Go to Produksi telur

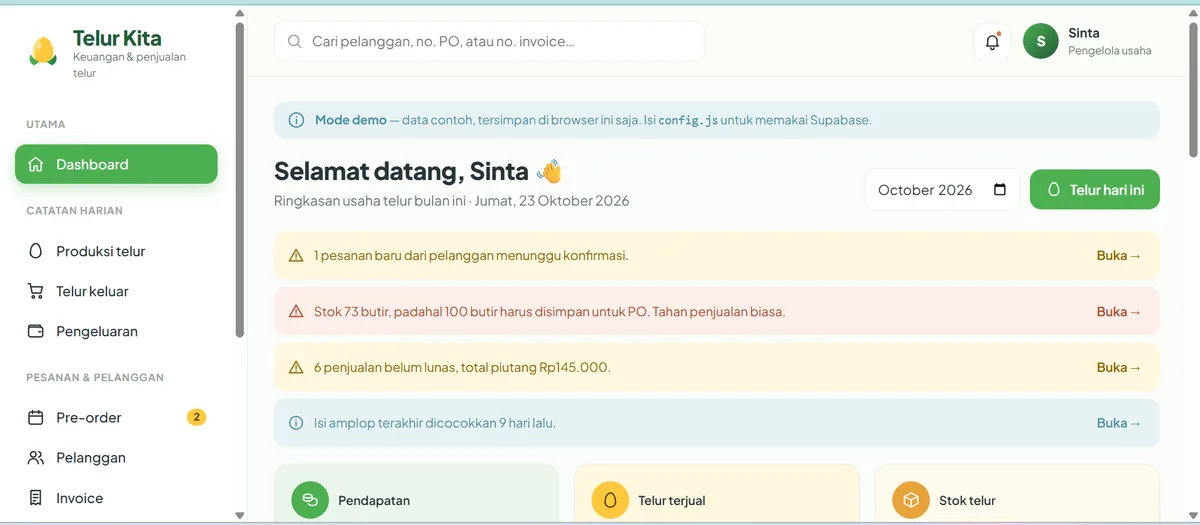click(x=116, y=251)
